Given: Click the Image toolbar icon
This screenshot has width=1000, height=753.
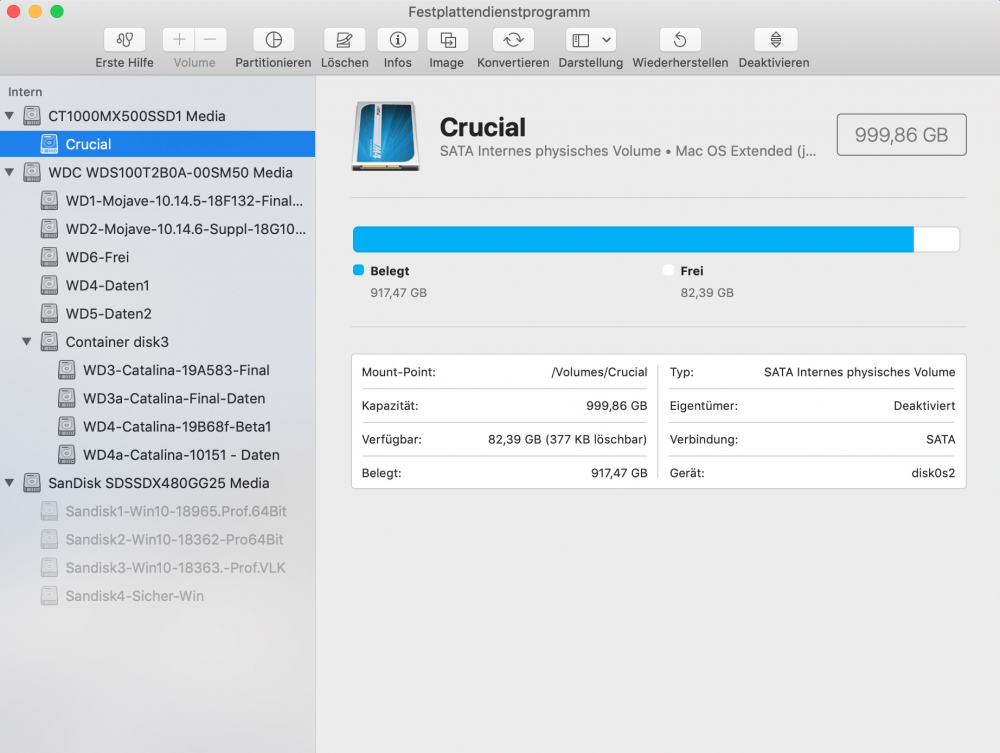Looking at the screenshot, I should click(x=448, y=40).
